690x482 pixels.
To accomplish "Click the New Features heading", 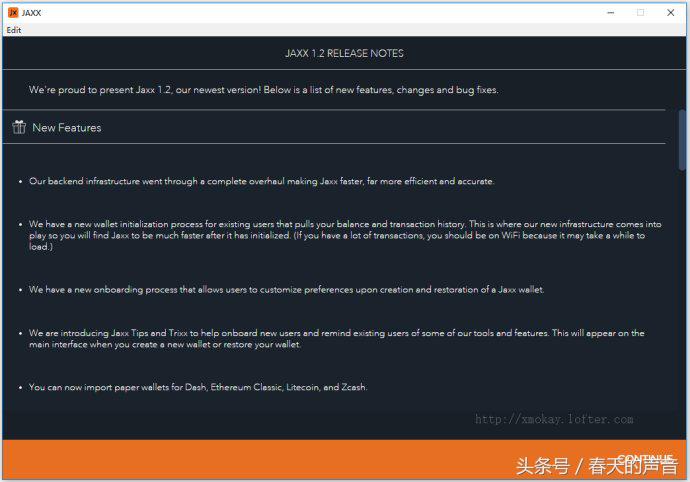I will click(66, 128).
